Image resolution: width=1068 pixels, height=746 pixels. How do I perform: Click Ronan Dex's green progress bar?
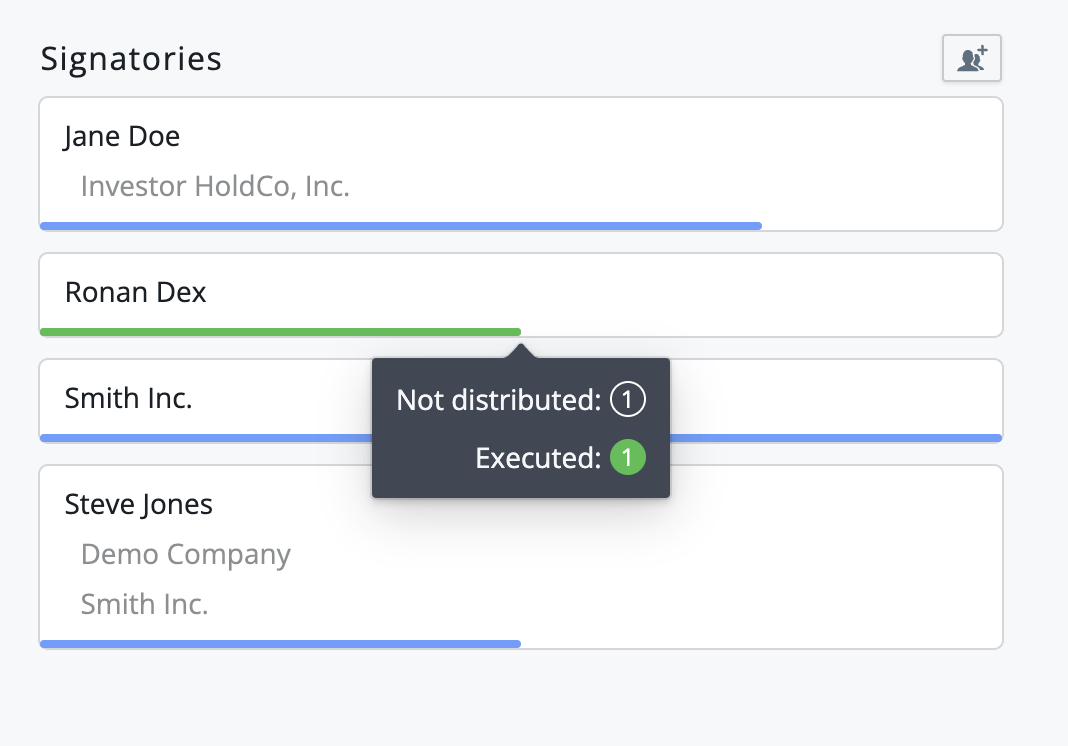pyautogui.click(x=280, y=331)
